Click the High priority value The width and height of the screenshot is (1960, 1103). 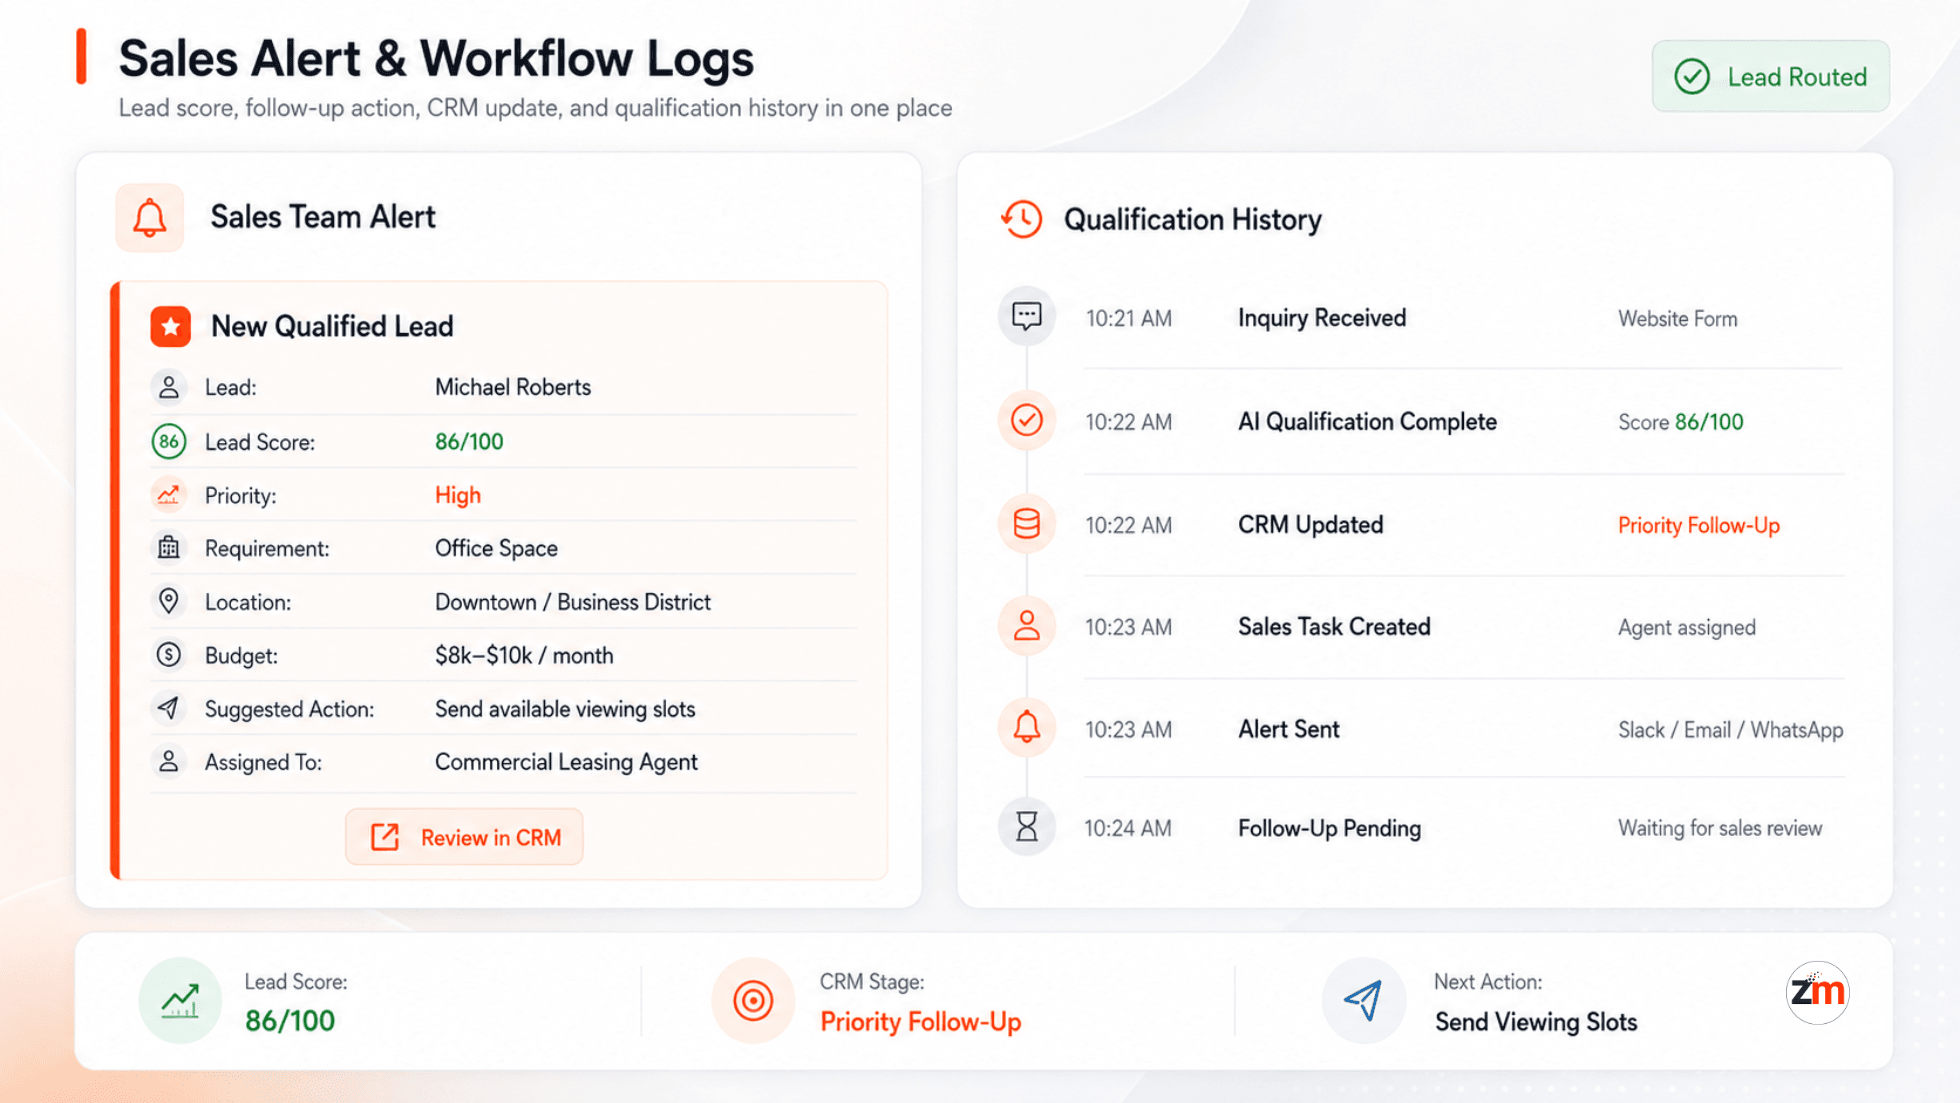coord(458,495)
